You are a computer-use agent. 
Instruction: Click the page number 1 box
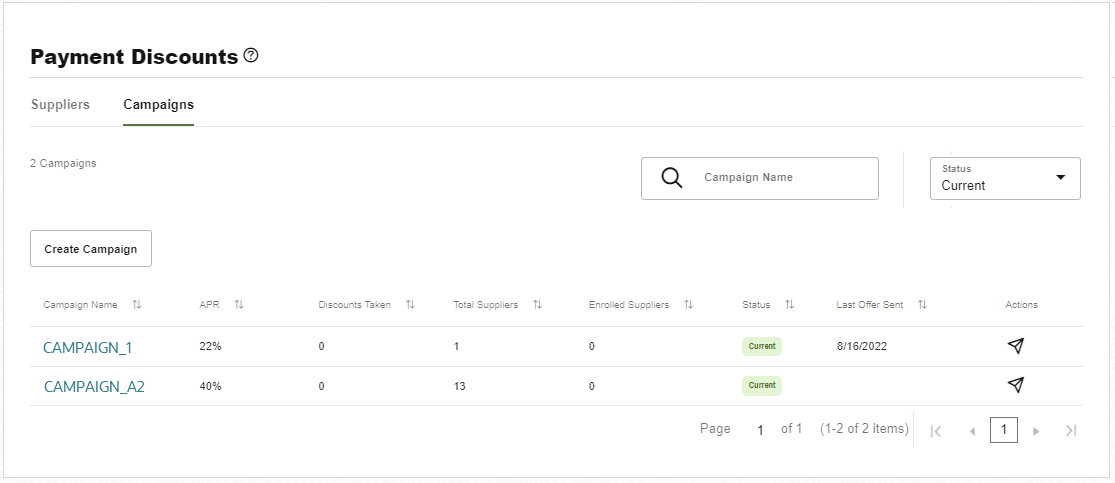click(x=1004, y=430)
